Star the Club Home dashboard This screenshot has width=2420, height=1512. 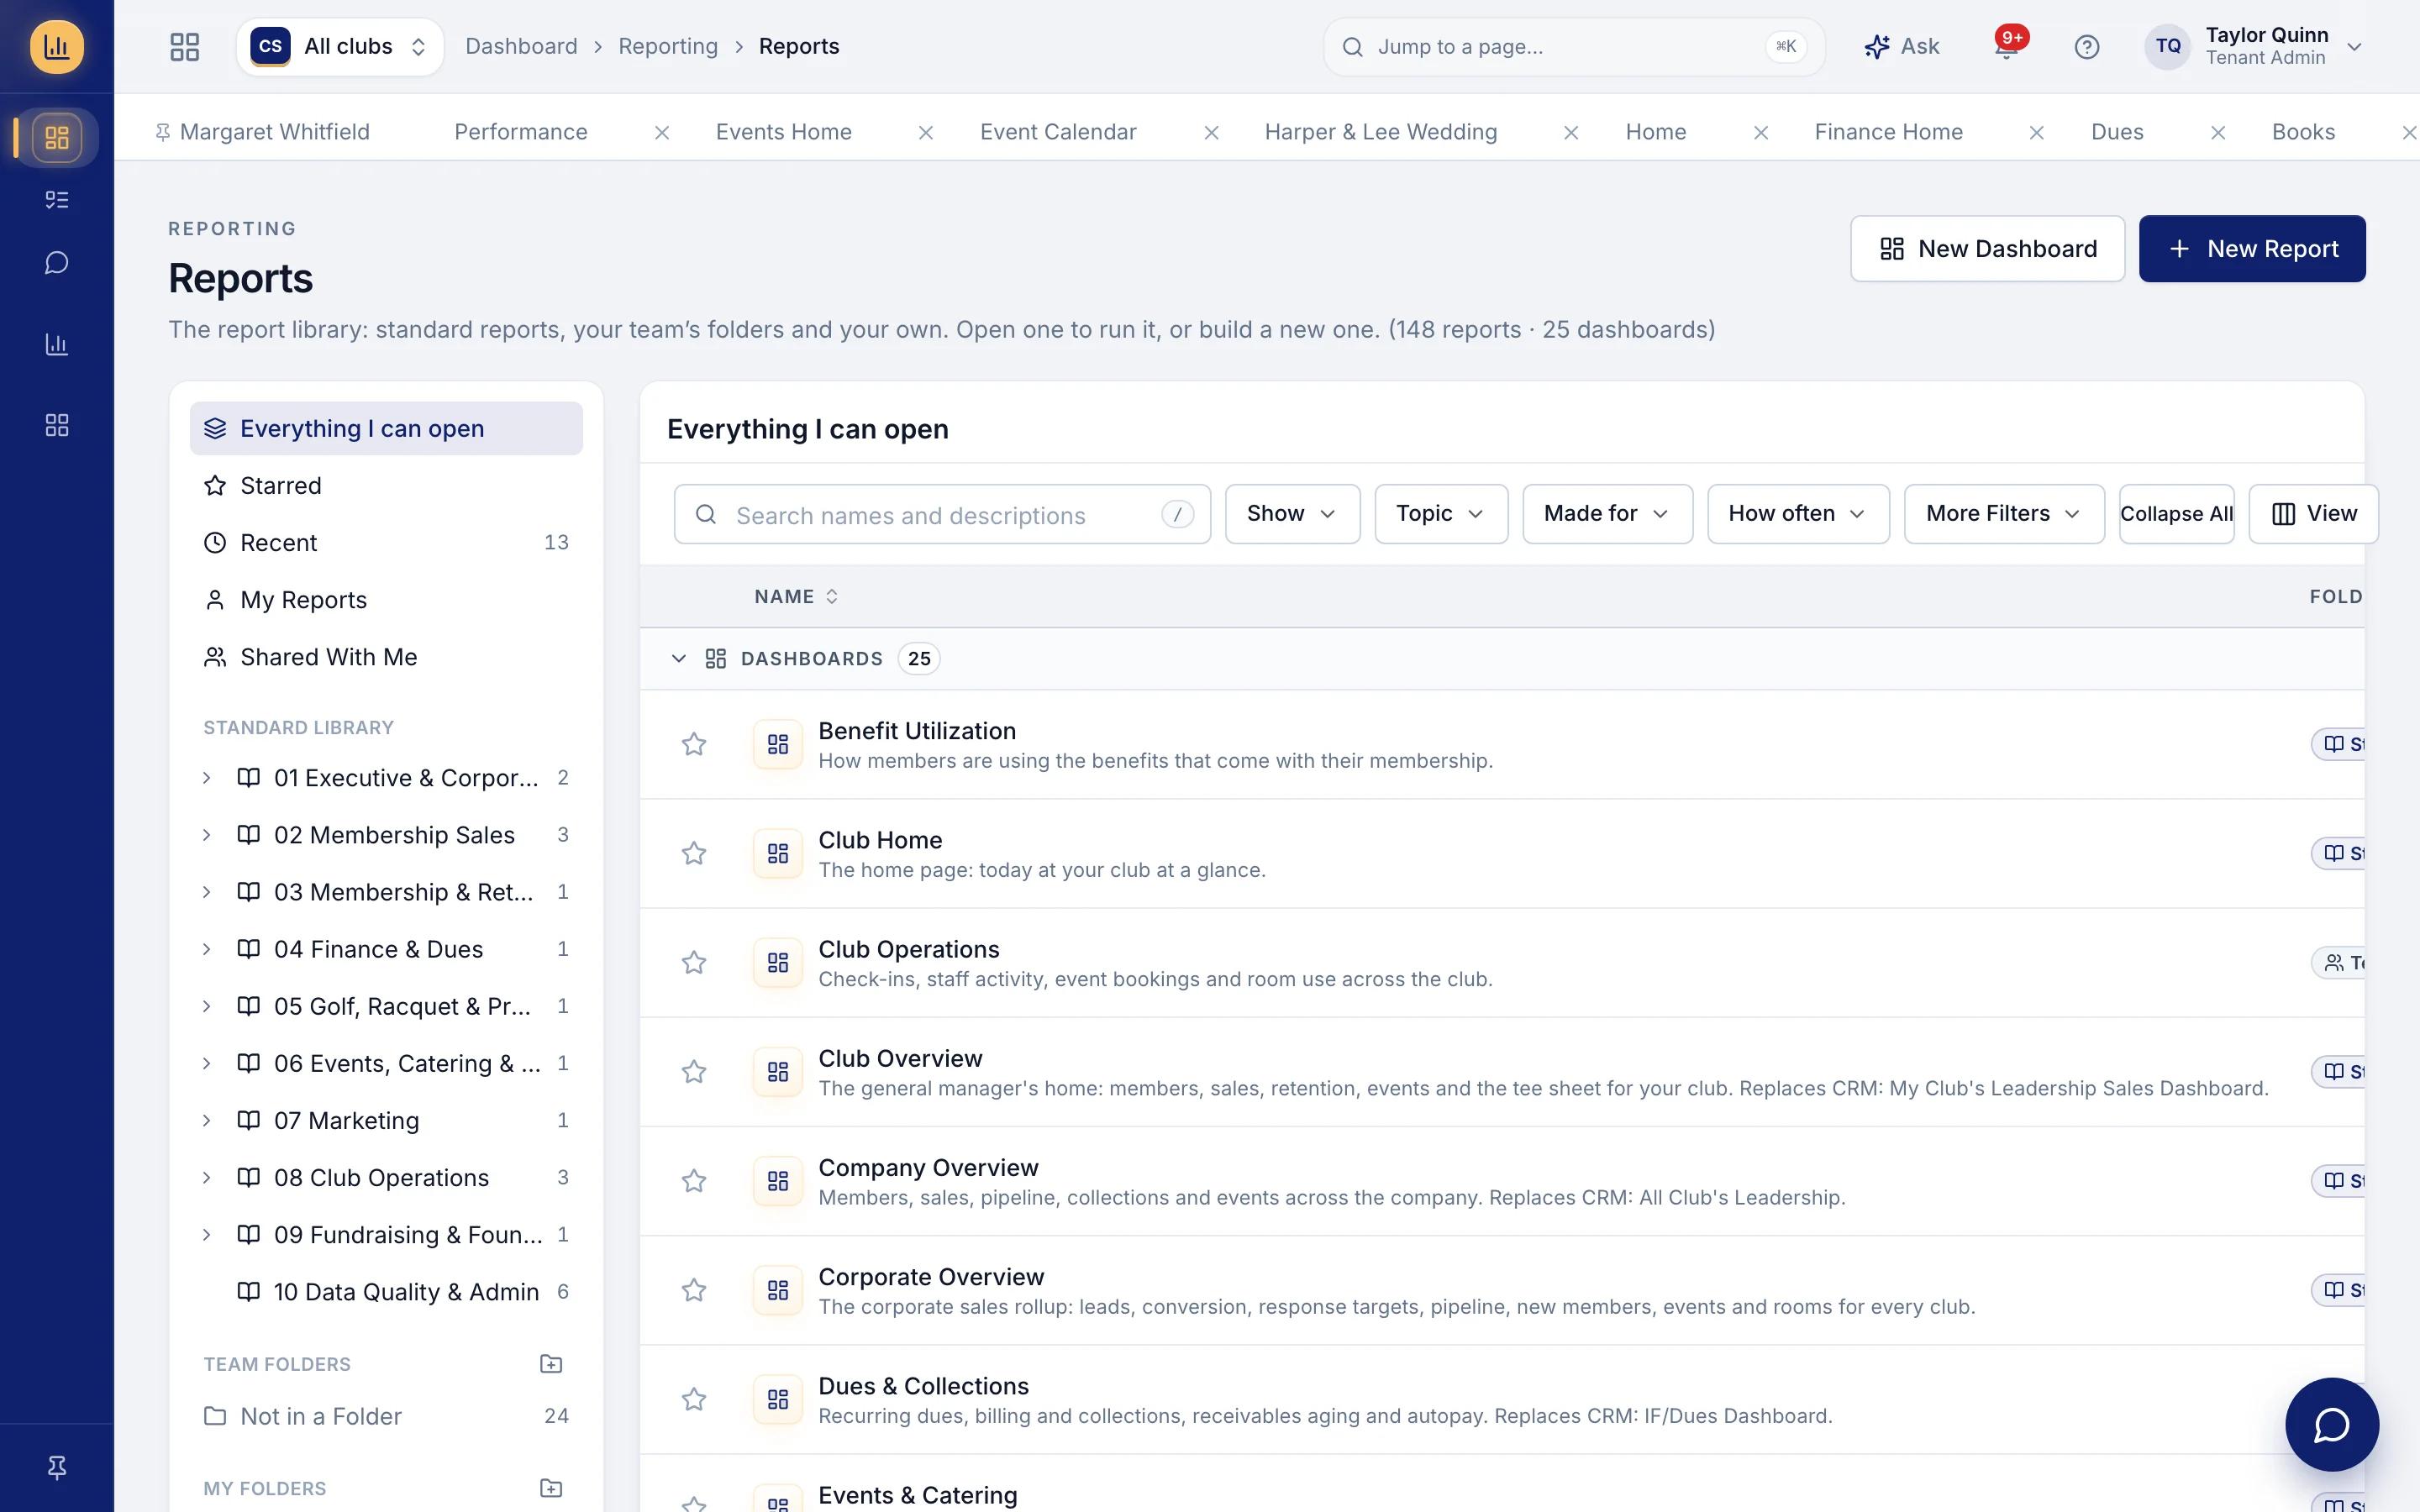coord(694,853)
